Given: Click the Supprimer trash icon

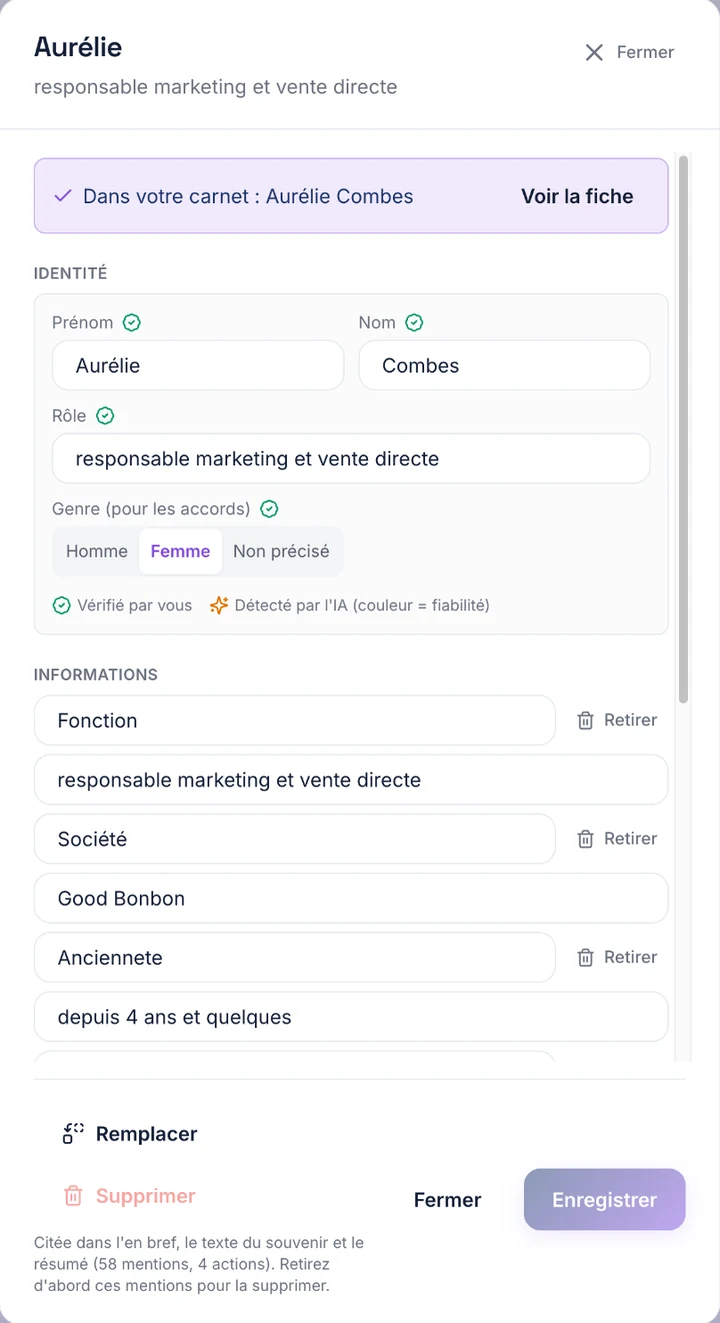Looking at the screenshot, I should click(x=73, y=1196).
